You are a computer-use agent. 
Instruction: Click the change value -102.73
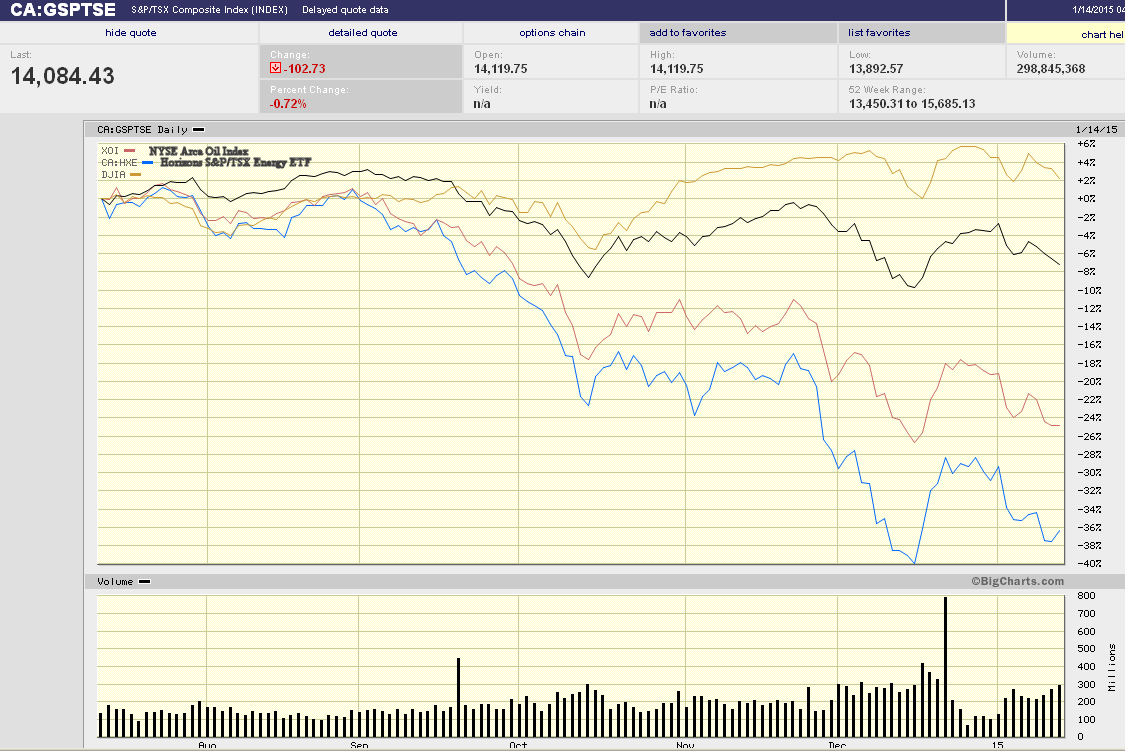(304, 69)
